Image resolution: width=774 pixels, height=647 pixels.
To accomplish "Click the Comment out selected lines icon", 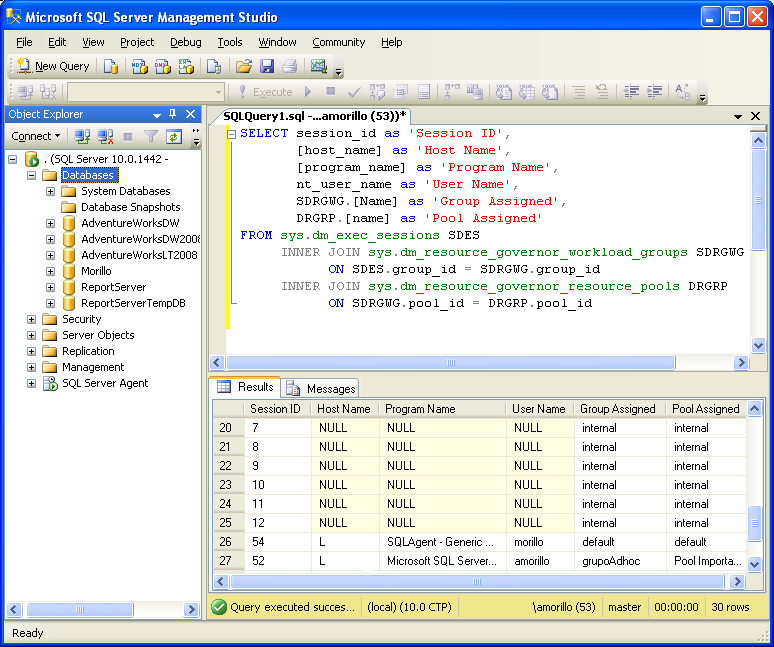I will [x=579, y=92].
